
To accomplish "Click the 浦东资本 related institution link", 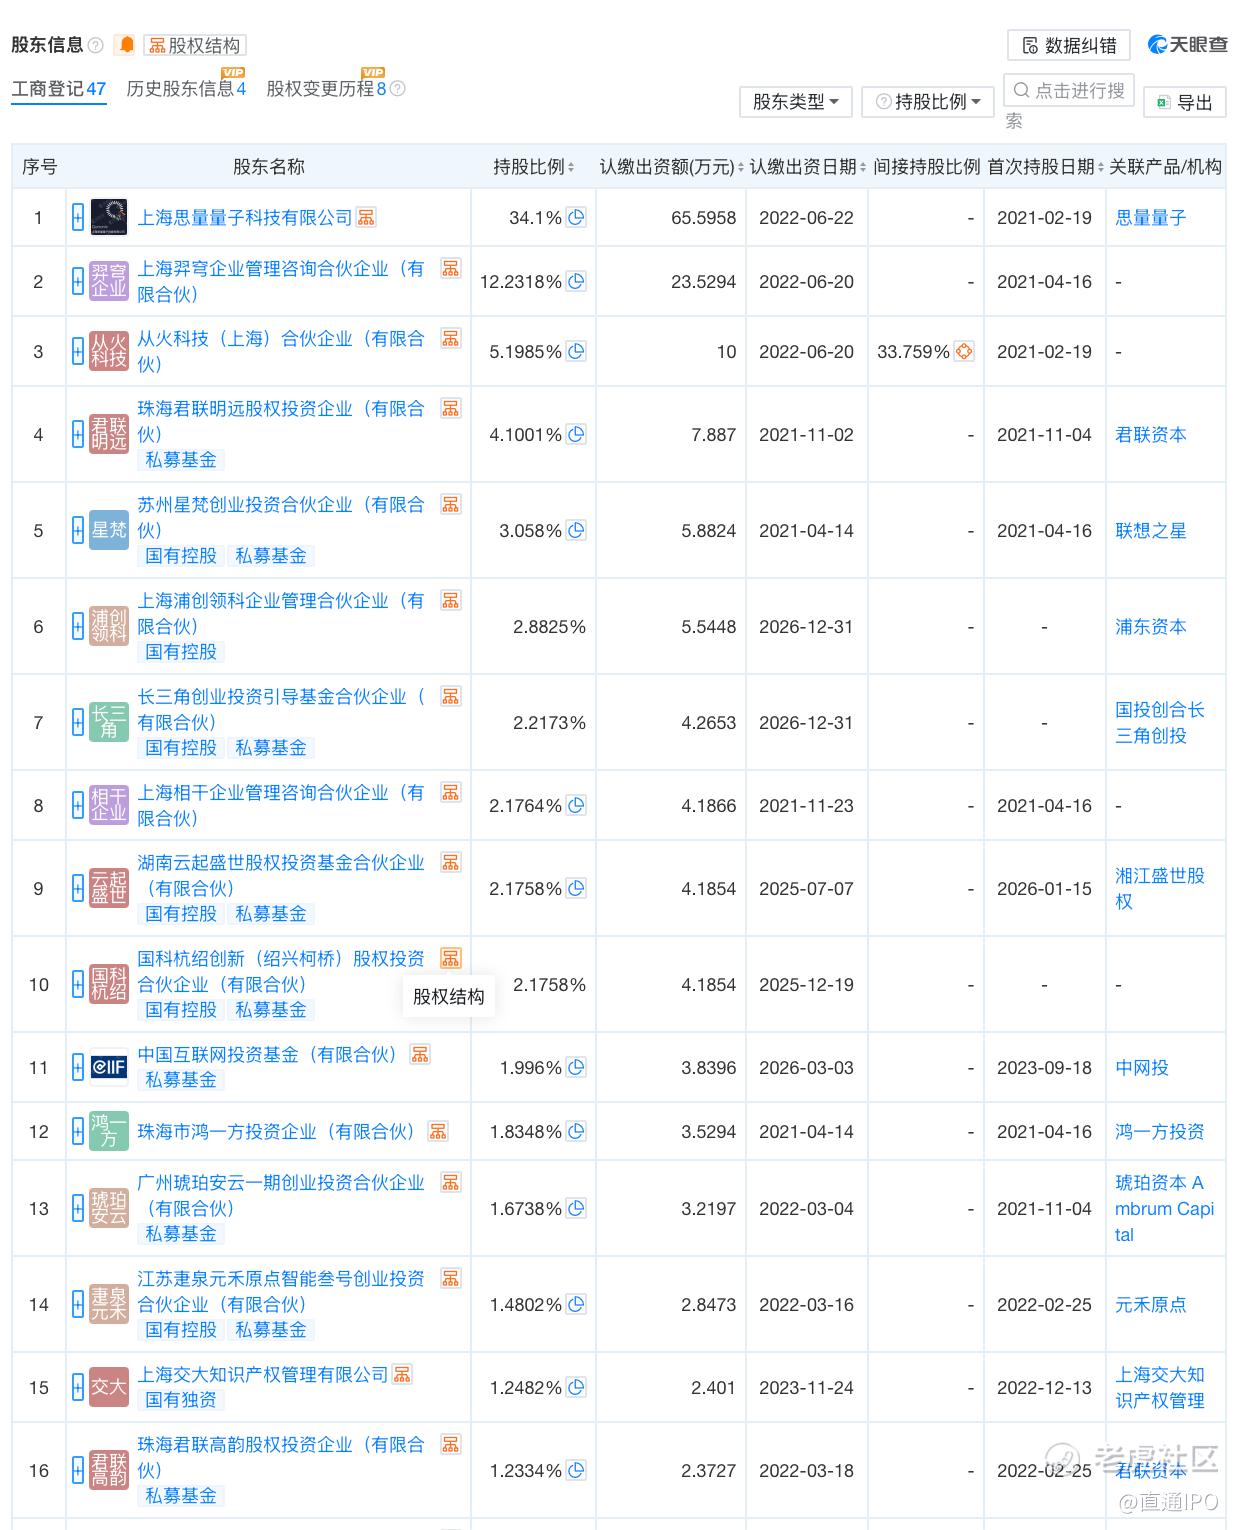I will (1151, 626).
